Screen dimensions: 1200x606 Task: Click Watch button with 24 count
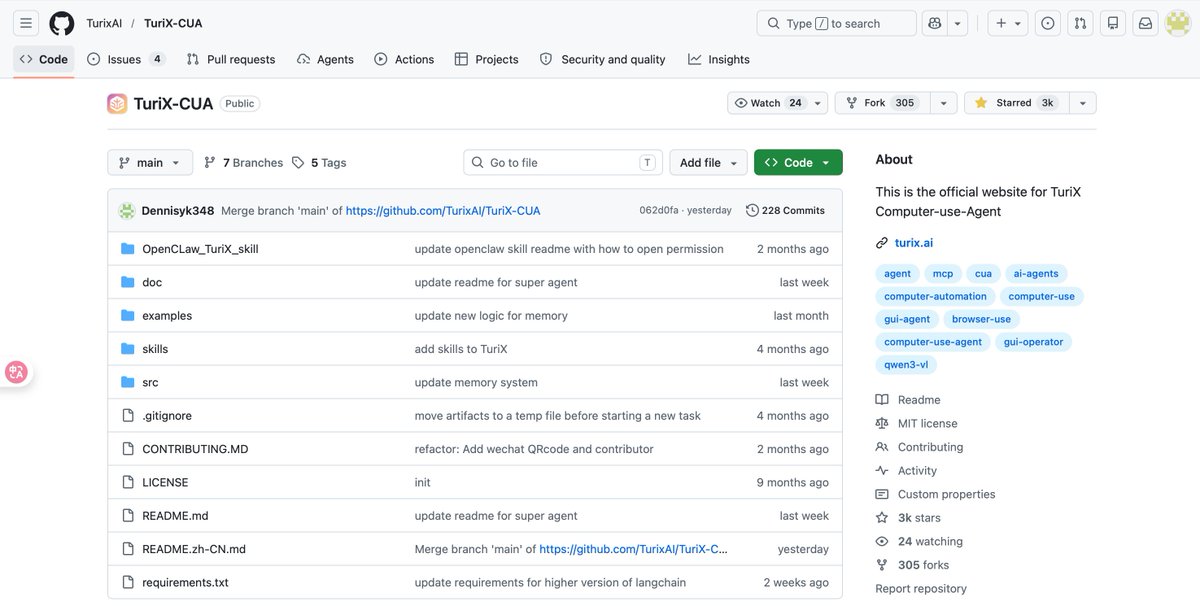768,103
